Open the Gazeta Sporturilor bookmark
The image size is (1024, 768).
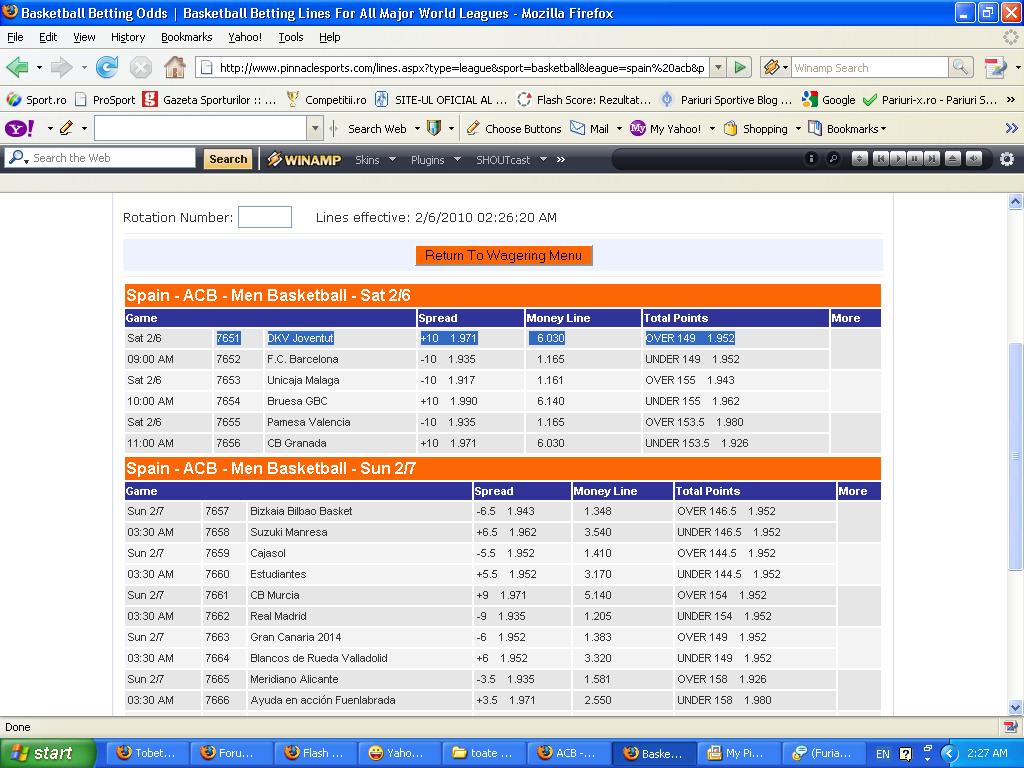pyautogui.click(x=210, y=100)
